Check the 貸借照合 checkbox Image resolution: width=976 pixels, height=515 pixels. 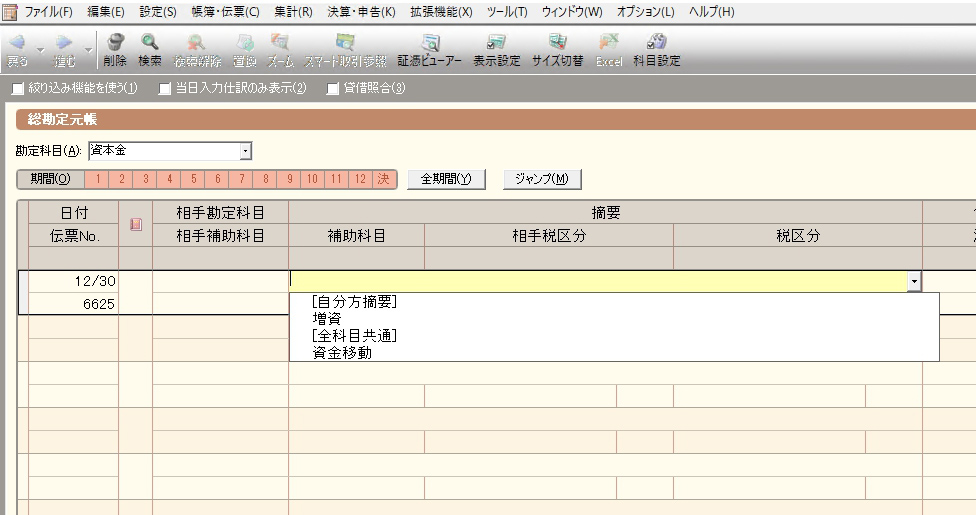(x=333, y=89)
